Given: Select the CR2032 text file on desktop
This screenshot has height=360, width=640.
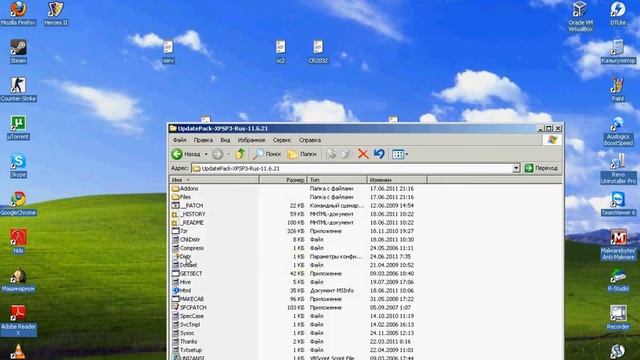Looking at the screenshot, I should point(318,51).
